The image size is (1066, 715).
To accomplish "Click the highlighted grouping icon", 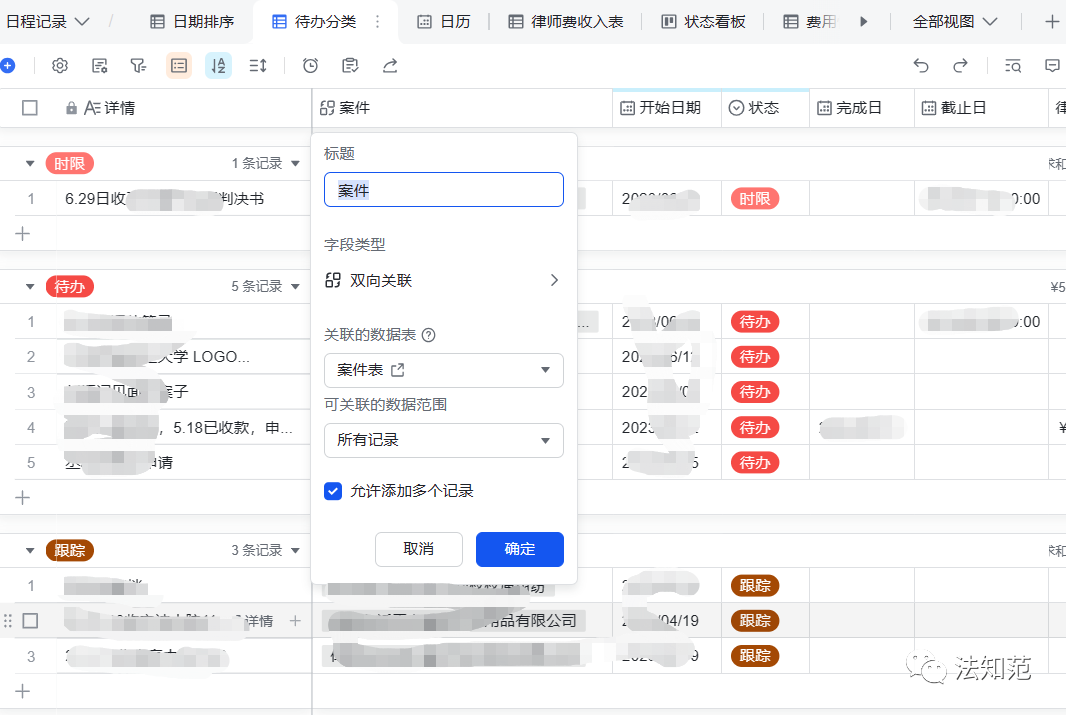I will [177, 65].
